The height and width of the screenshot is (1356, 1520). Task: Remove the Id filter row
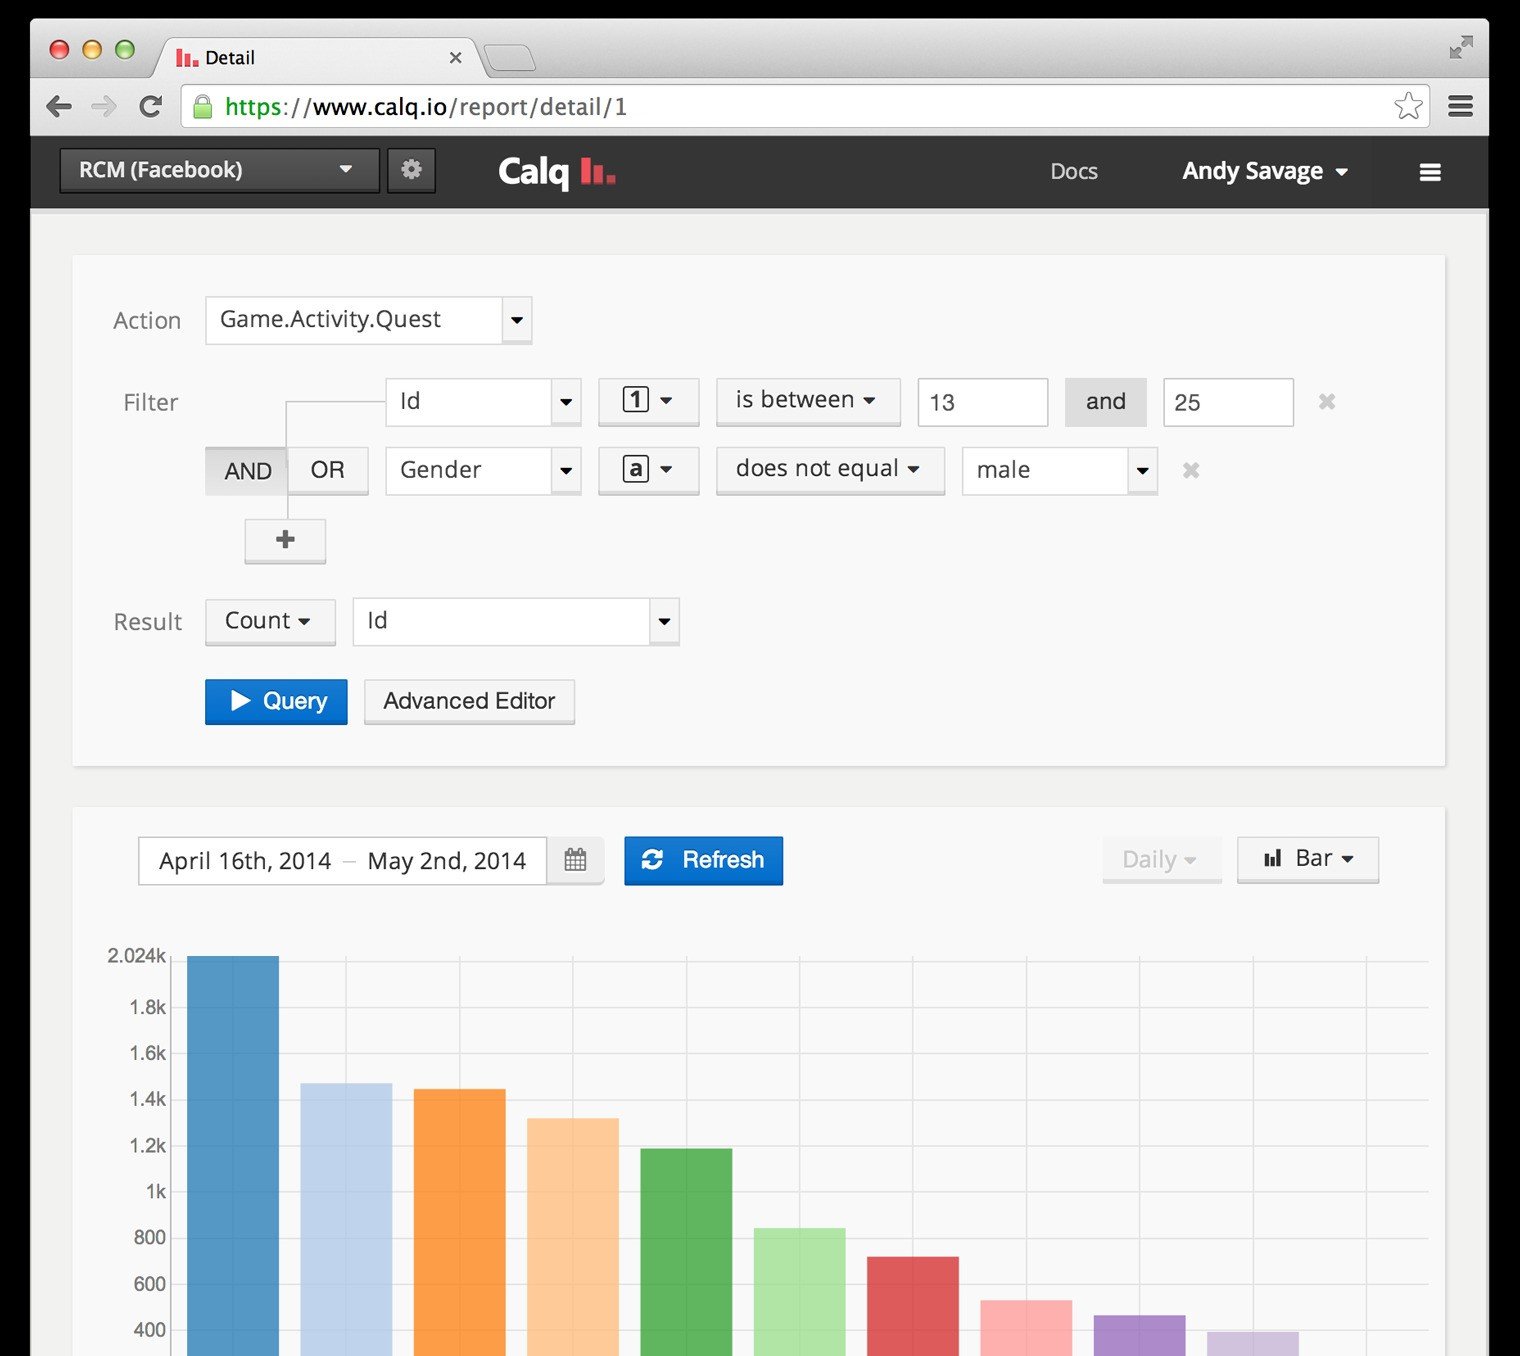pyautogui.click(x=1327, y=402)
